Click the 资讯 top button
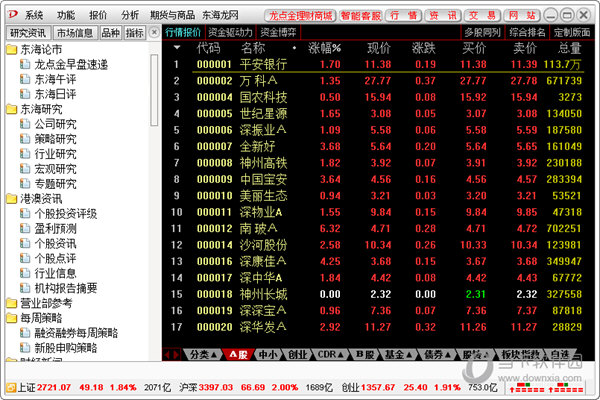This screenshot has width=600, height=400. coord(443,16)
